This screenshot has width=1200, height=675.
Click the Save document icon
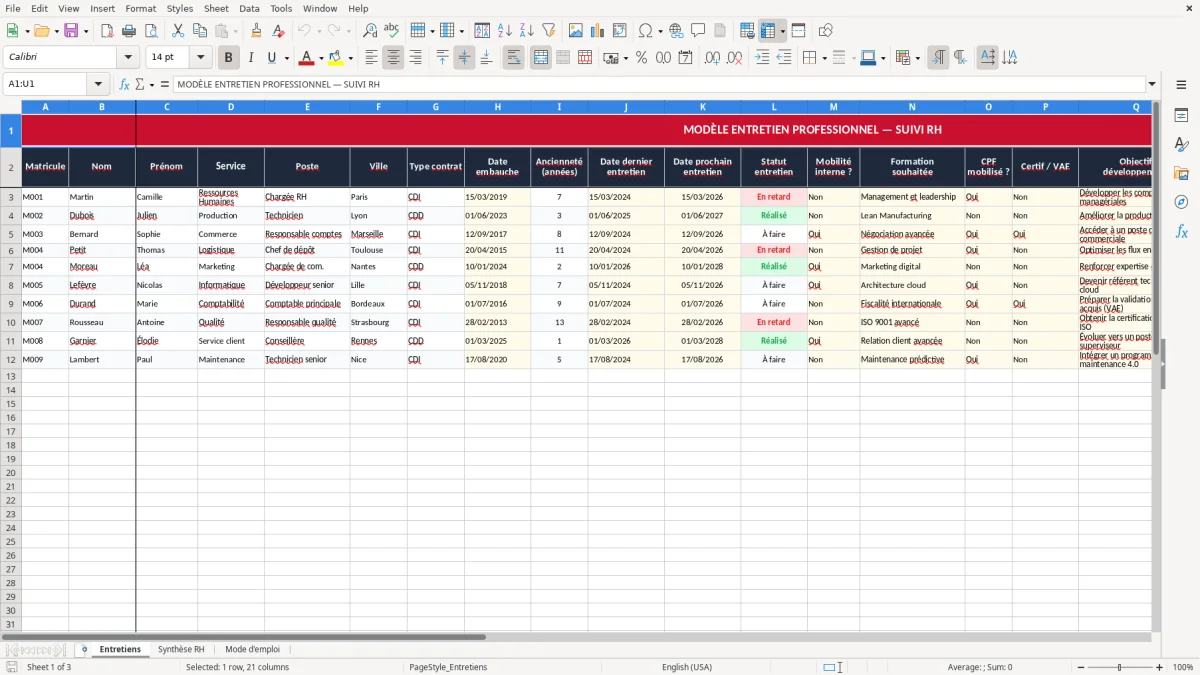click(x=71, y=31)
